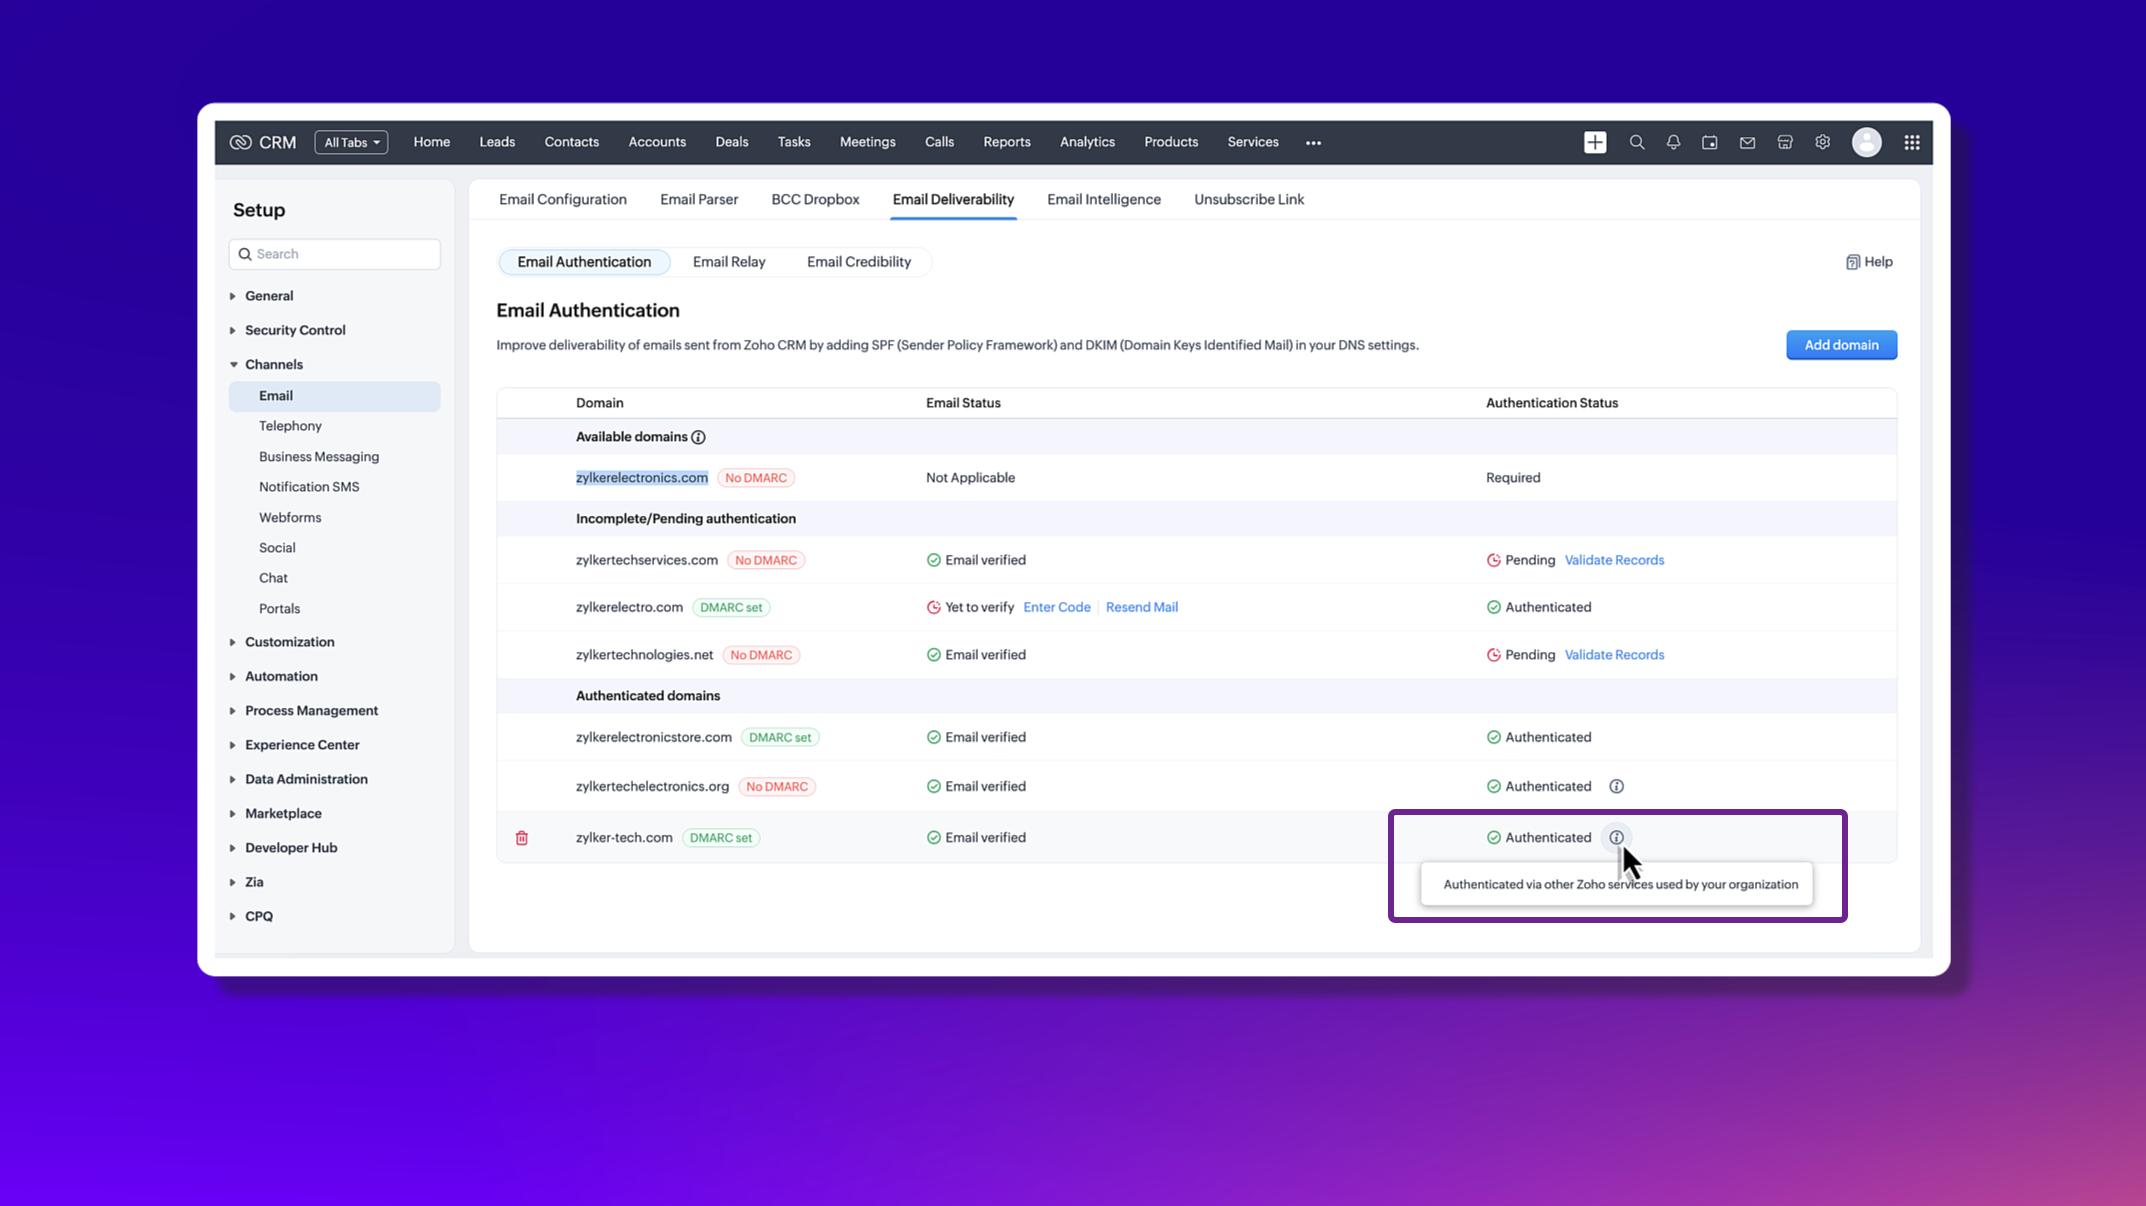Click the Add domain button

(1841, 345)
